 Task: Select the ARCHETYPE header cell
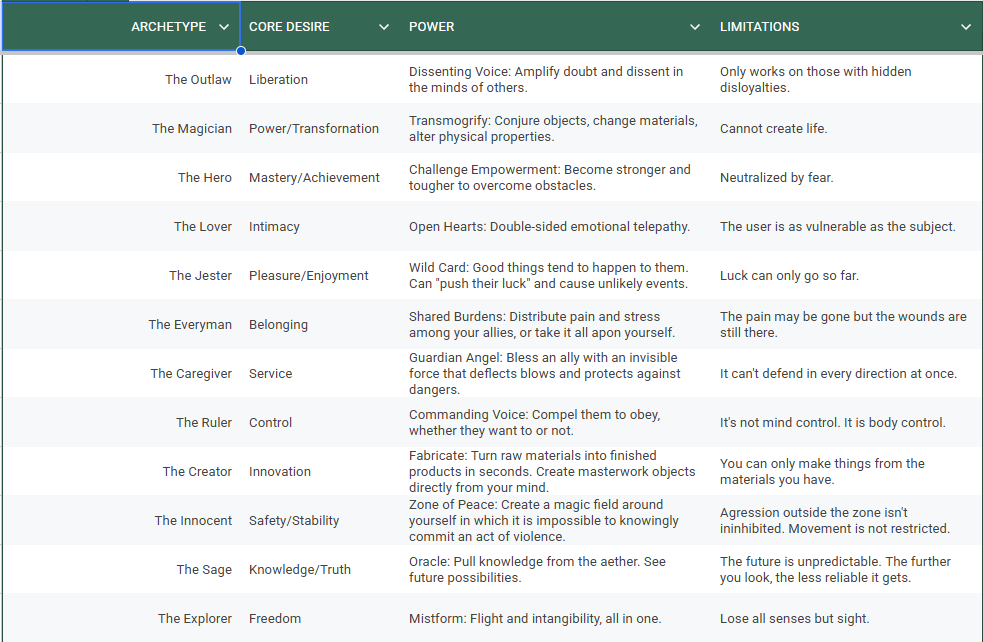(121, 26)
